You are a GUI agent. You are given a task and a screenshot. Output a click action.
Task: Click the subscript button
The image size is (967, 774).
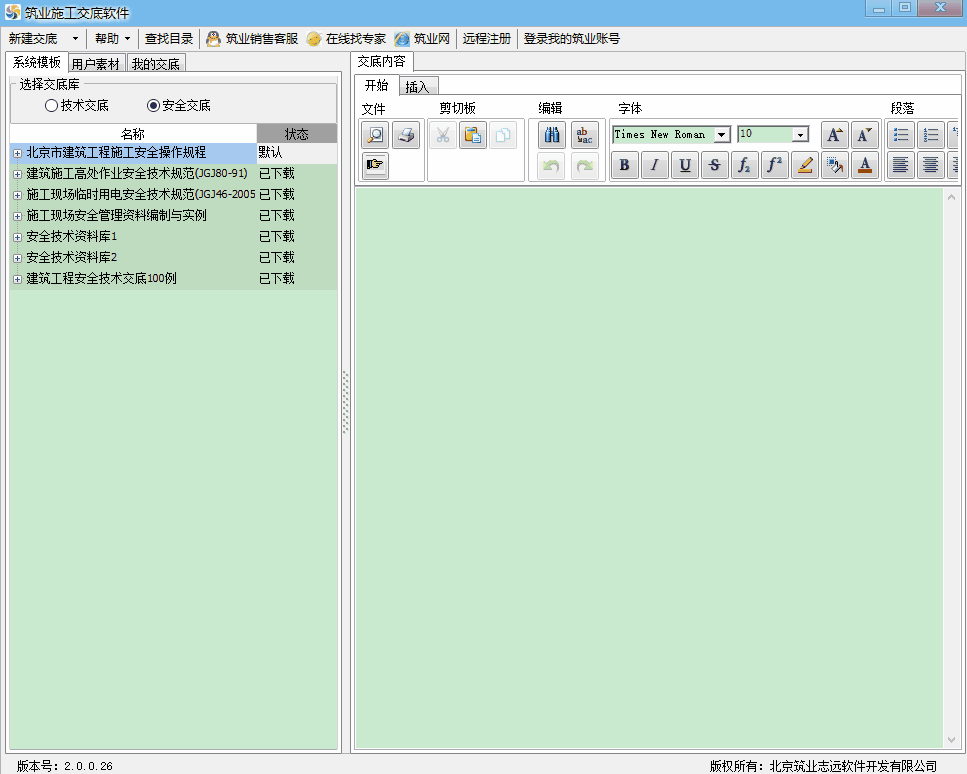click(745, 166)
